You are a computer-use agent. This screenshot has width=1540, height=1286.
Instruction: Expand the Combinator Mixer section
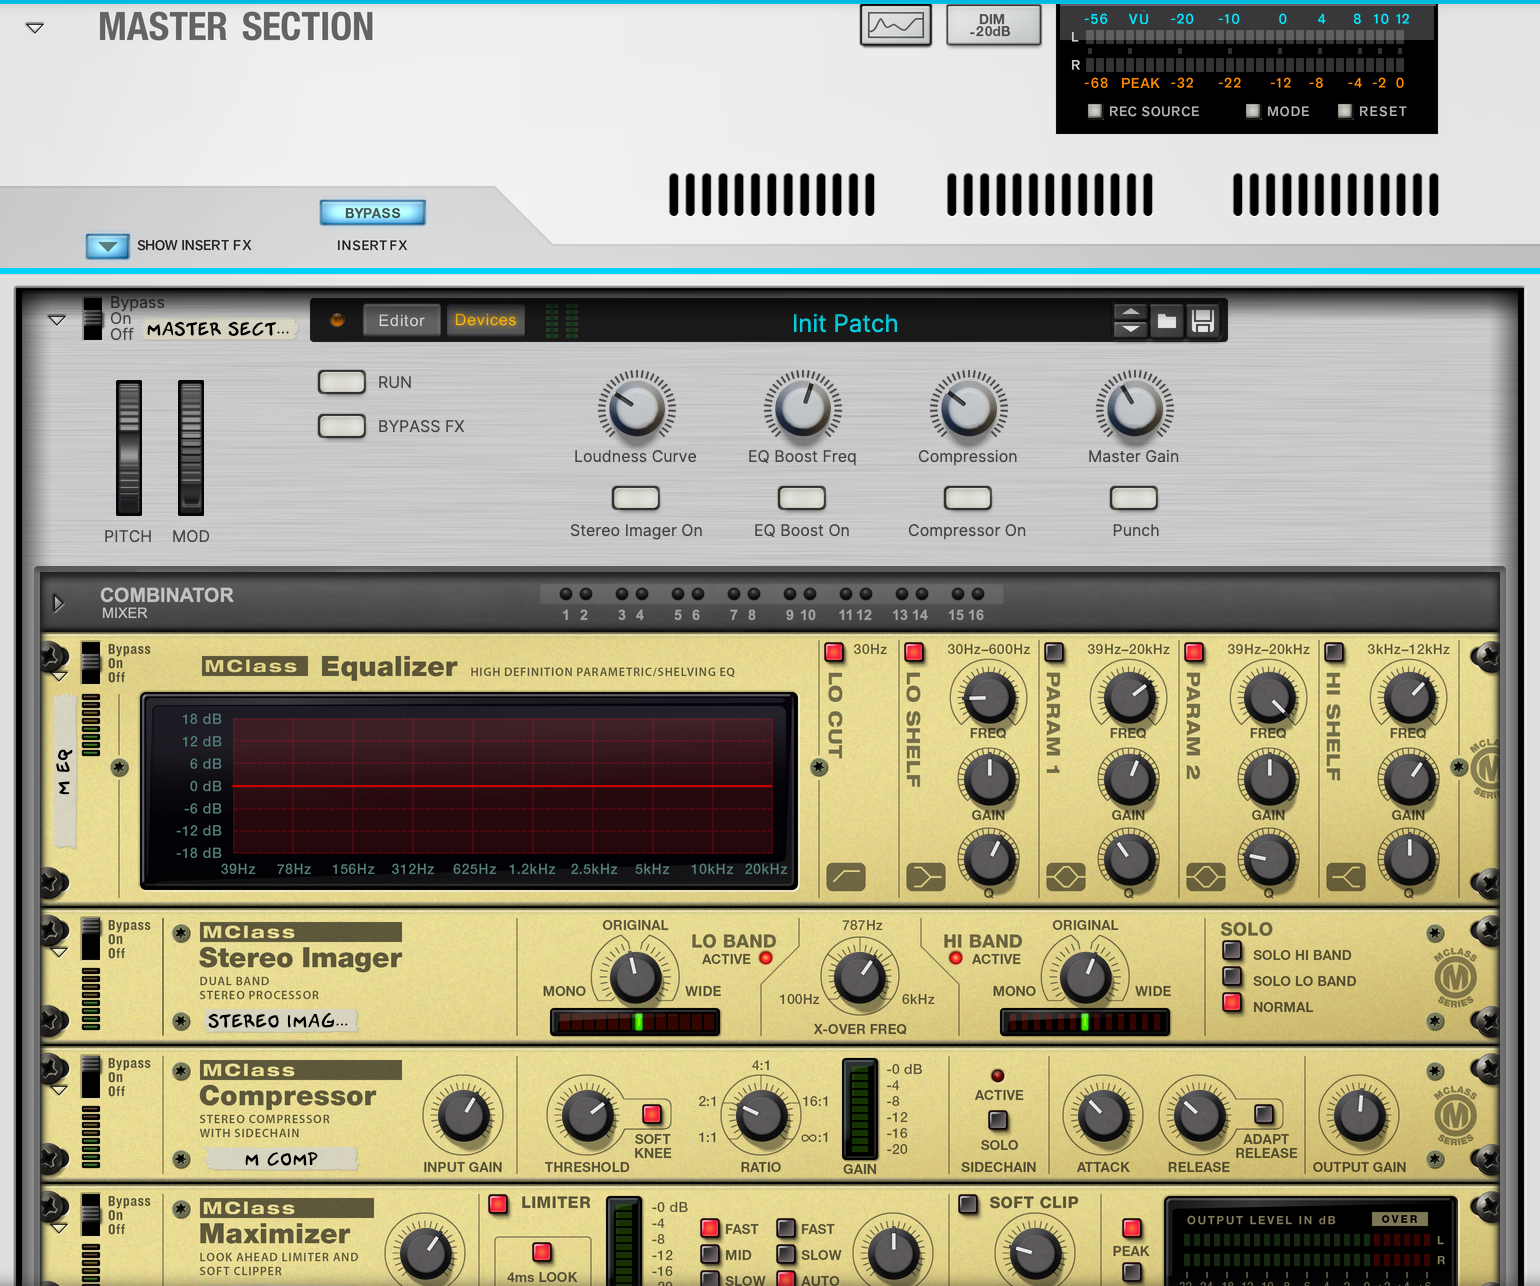point(58,603)
